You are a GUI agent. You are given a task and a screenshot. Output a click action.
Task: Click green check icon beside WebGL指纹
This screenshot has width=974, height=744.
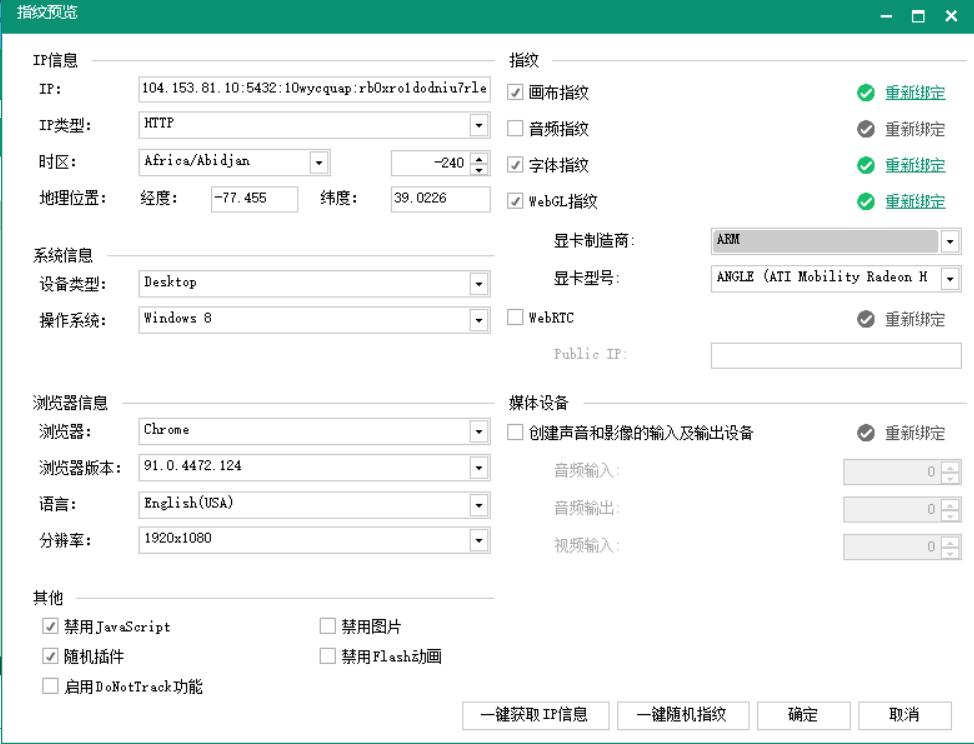866,201
